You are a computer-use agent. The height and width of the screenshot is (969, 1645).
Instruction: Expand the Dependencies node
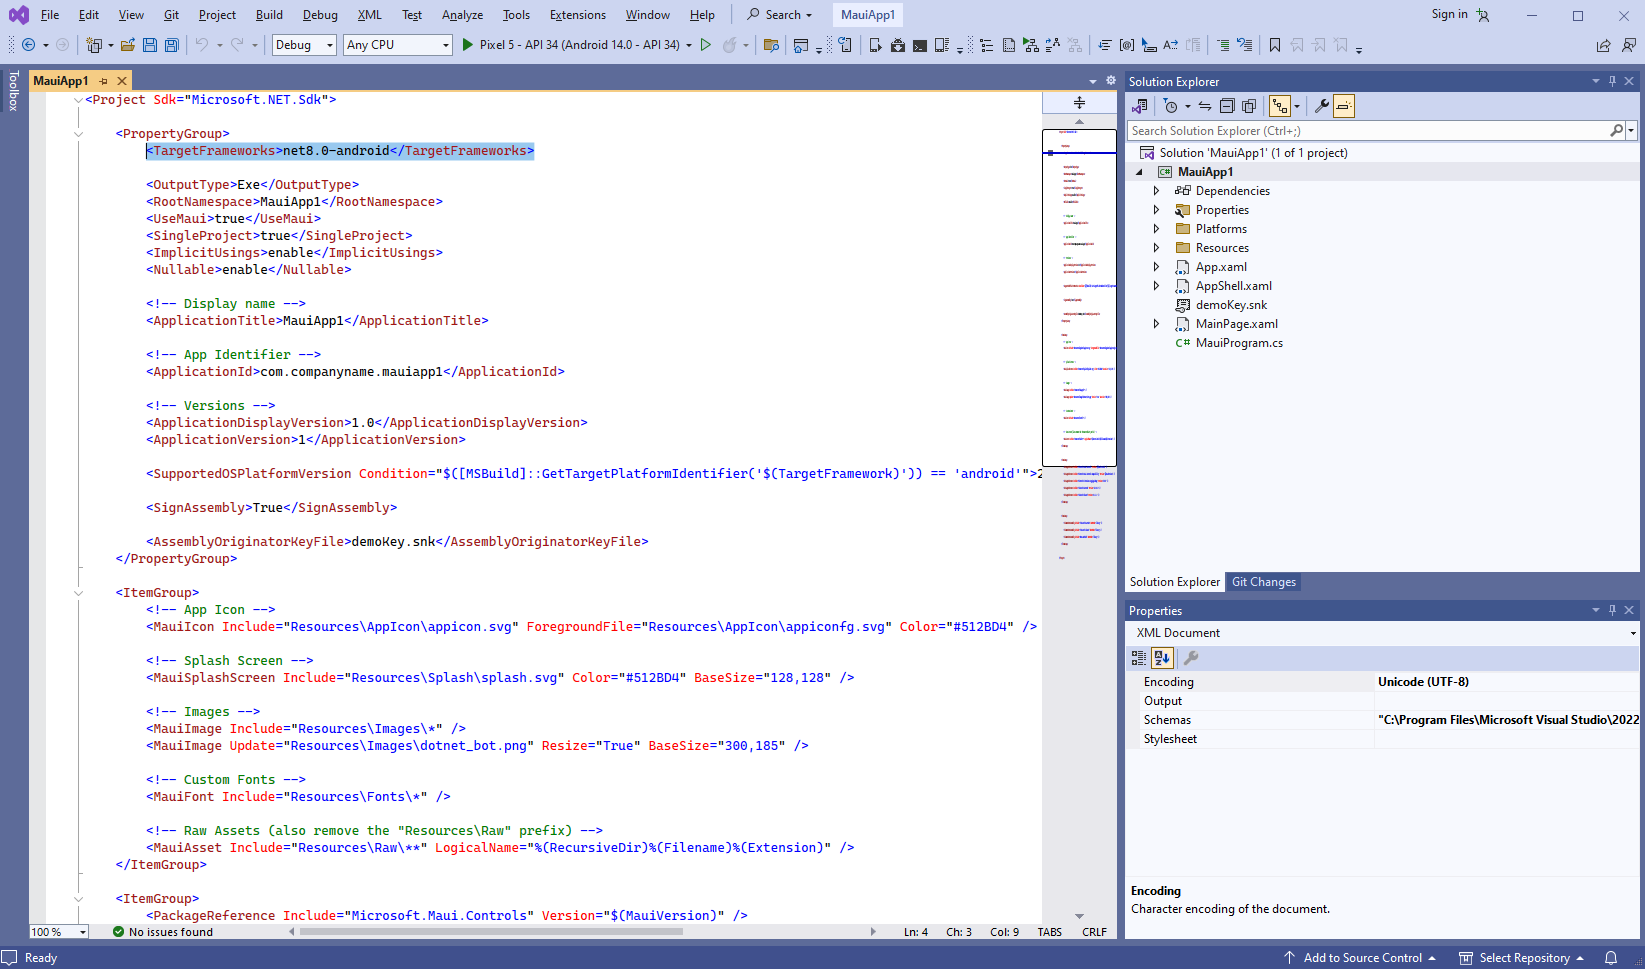(1157, 191)
